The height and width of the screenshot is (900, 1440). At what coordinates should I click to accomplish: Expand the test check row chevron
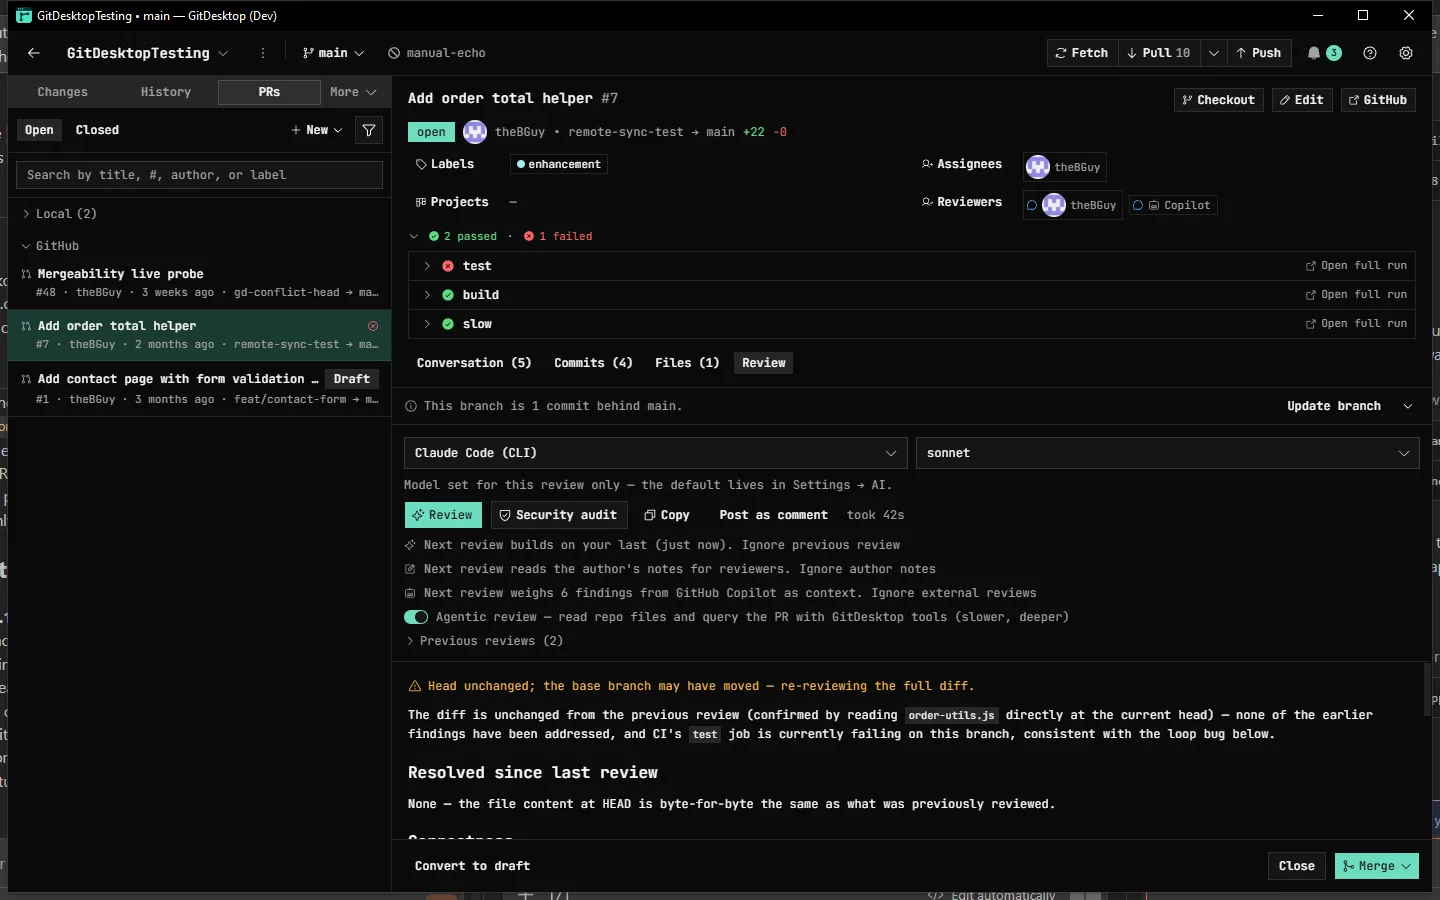pos(427,266)
